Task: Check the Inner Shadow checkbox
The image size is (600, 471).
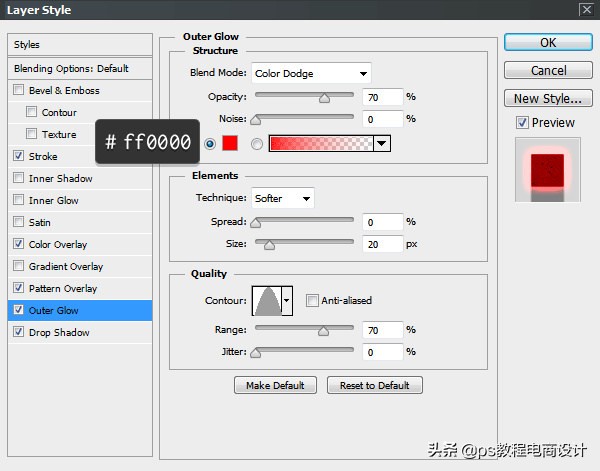Action: [18, 178]
